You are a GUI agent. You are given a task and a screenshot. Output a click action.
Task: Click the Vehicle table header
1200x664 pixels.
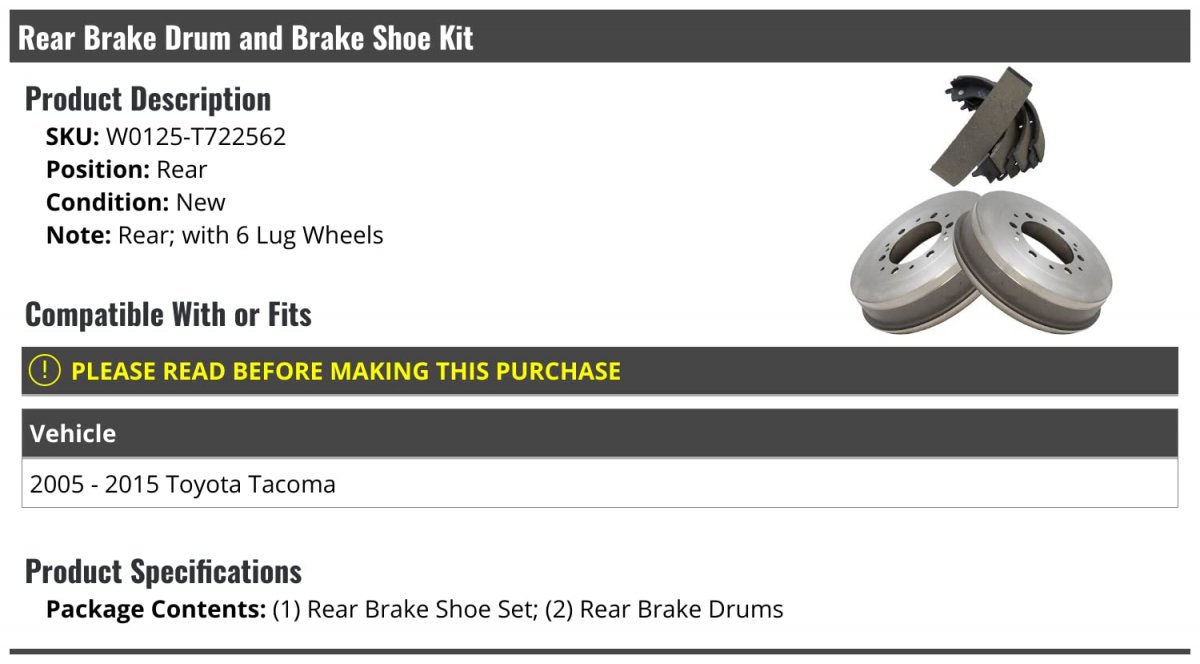(600, 433)
